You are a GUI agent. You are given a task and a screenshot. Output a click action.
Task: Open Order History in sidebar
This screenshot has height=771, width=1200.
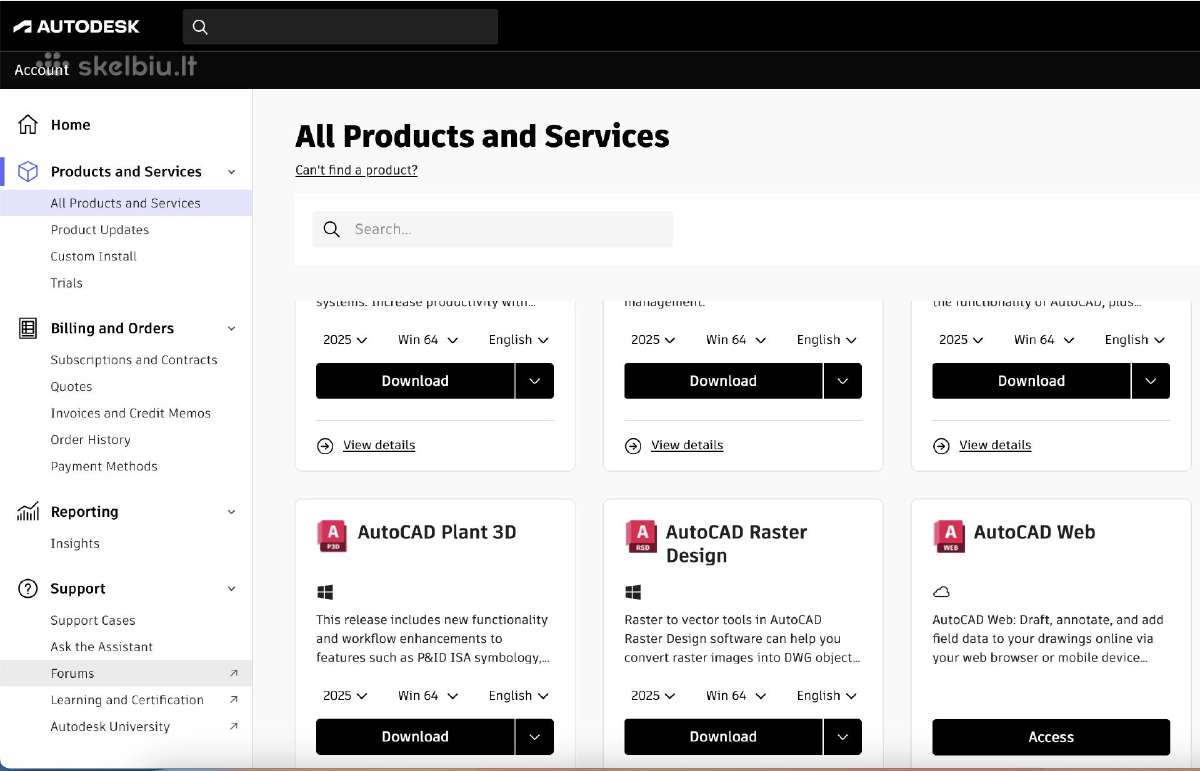(91, 440)
